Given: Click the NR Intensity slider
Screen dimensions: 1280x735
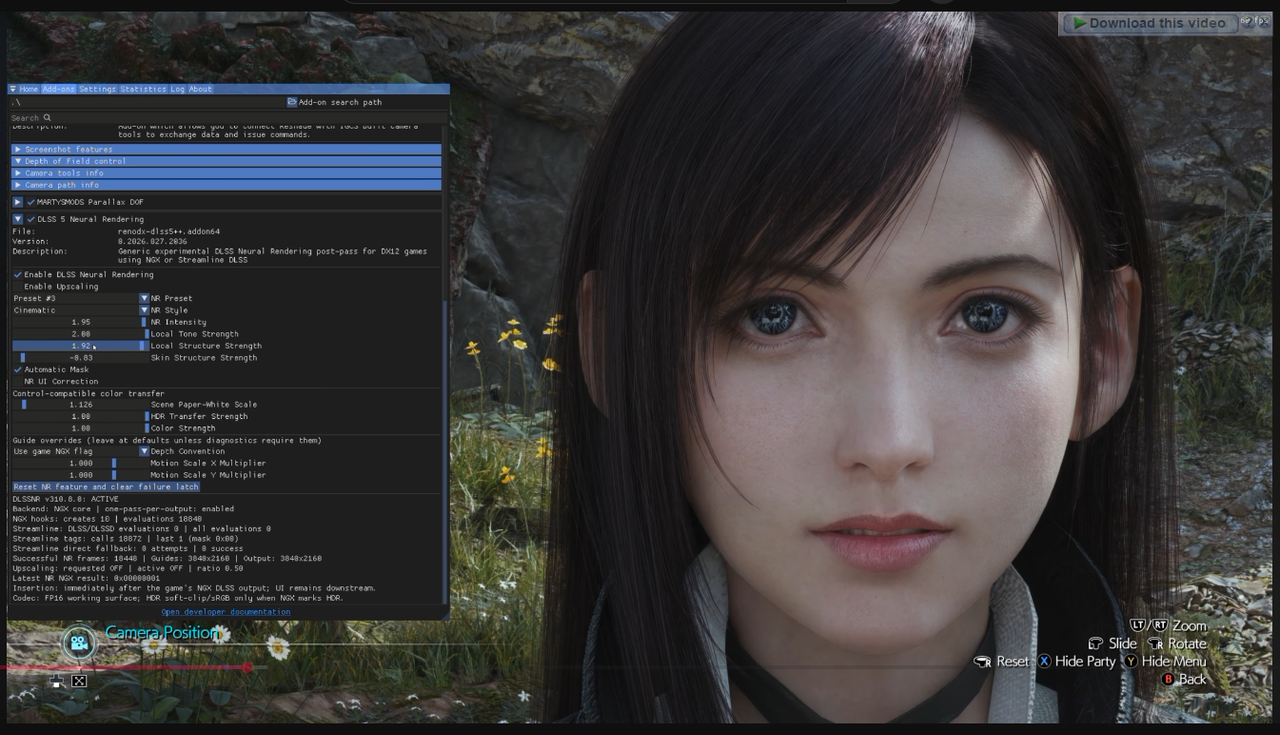Looking at the screenshot, I should tap(80, 322).
